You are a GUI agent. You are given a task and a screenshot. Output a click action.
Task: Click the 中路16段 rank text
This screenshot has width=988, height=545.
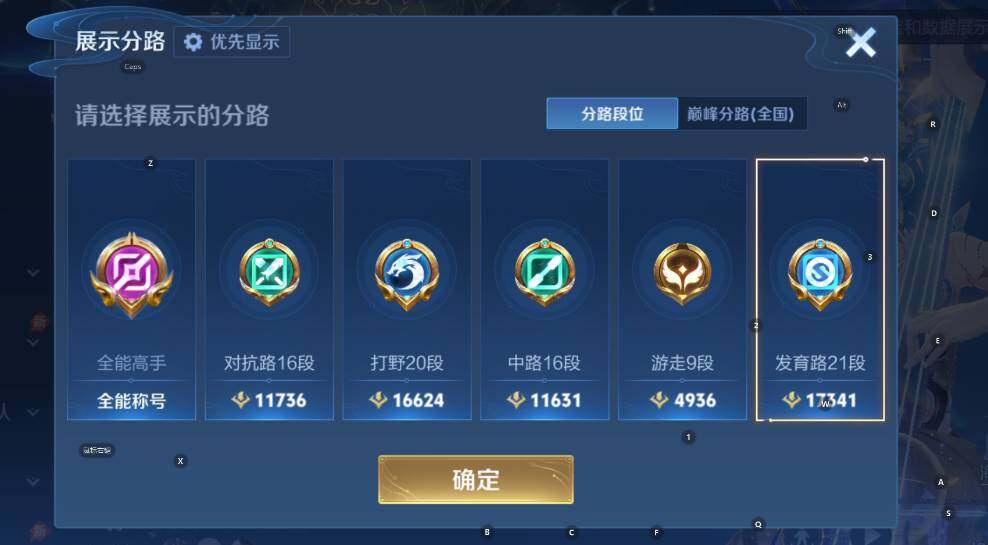click(544, 363)
